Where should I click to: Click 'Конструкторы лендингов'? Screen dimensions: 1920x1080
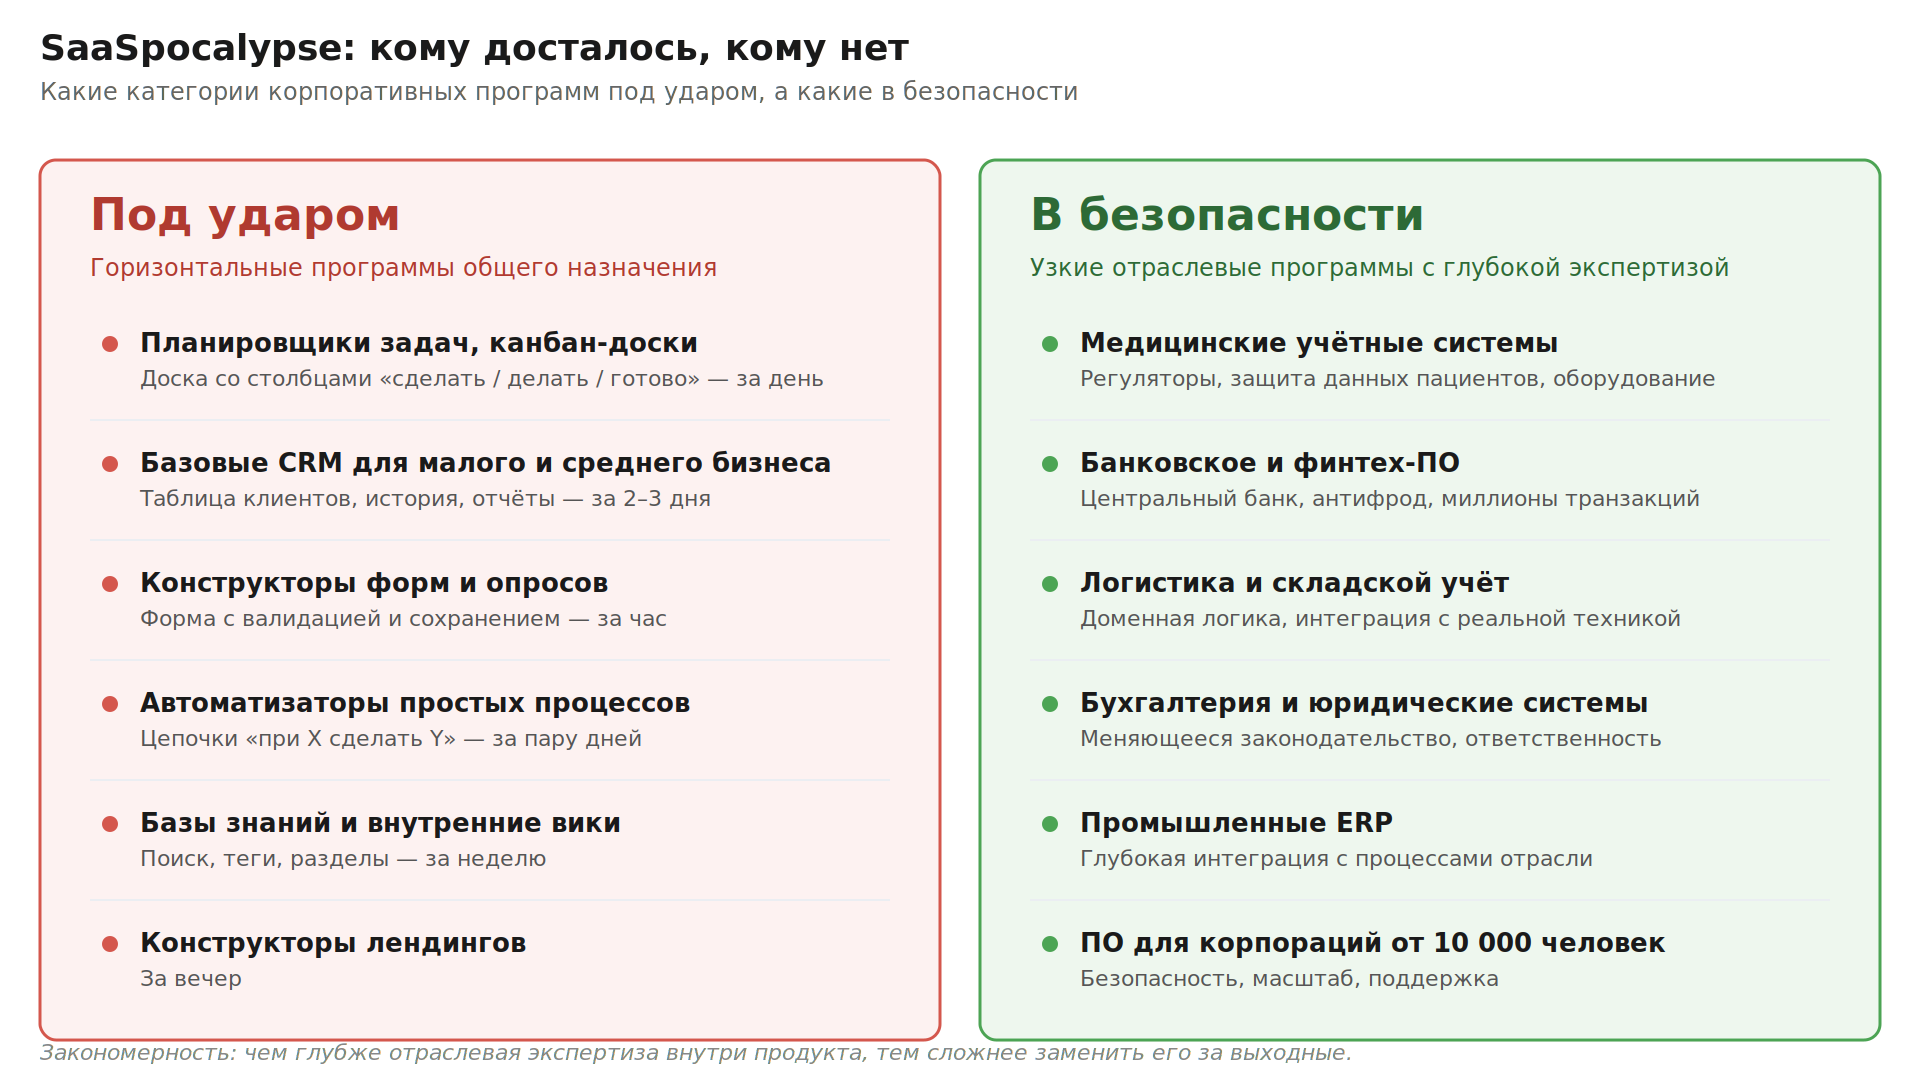pyautogui.click(x=333, y=943)
